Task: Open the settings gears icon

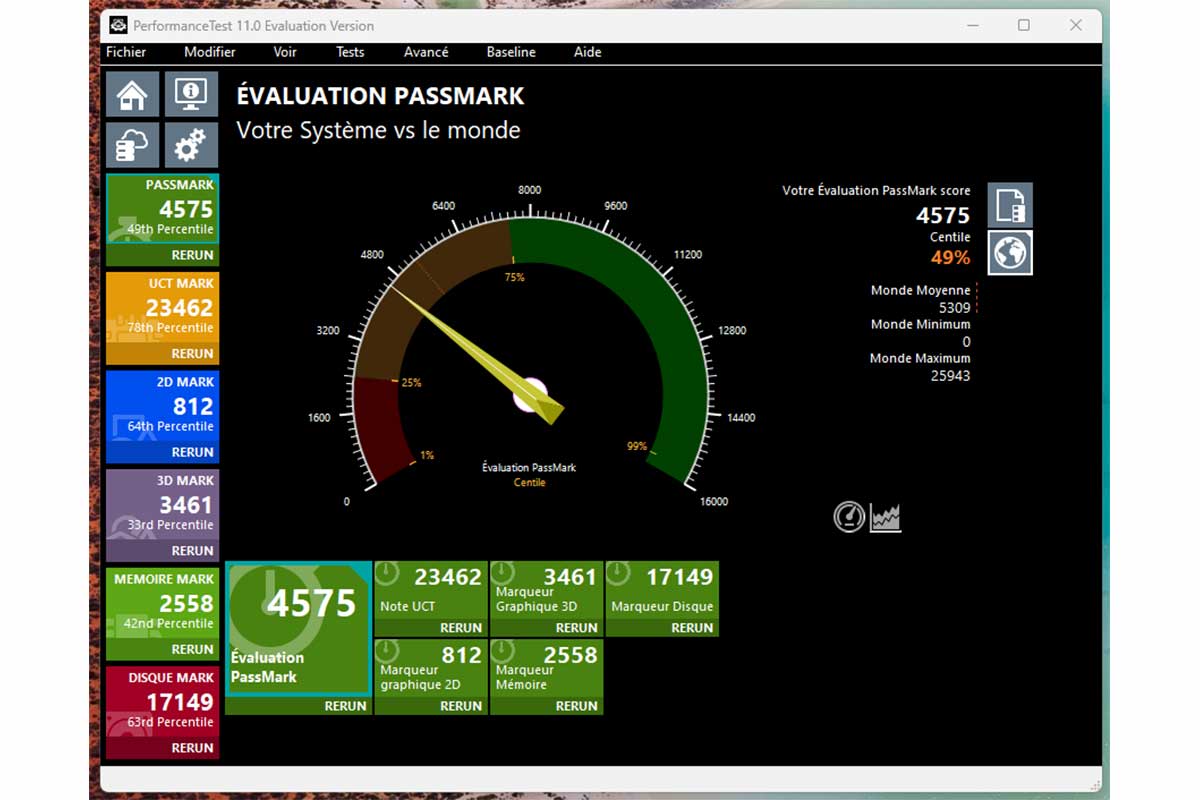Action: tap(191, 146)
